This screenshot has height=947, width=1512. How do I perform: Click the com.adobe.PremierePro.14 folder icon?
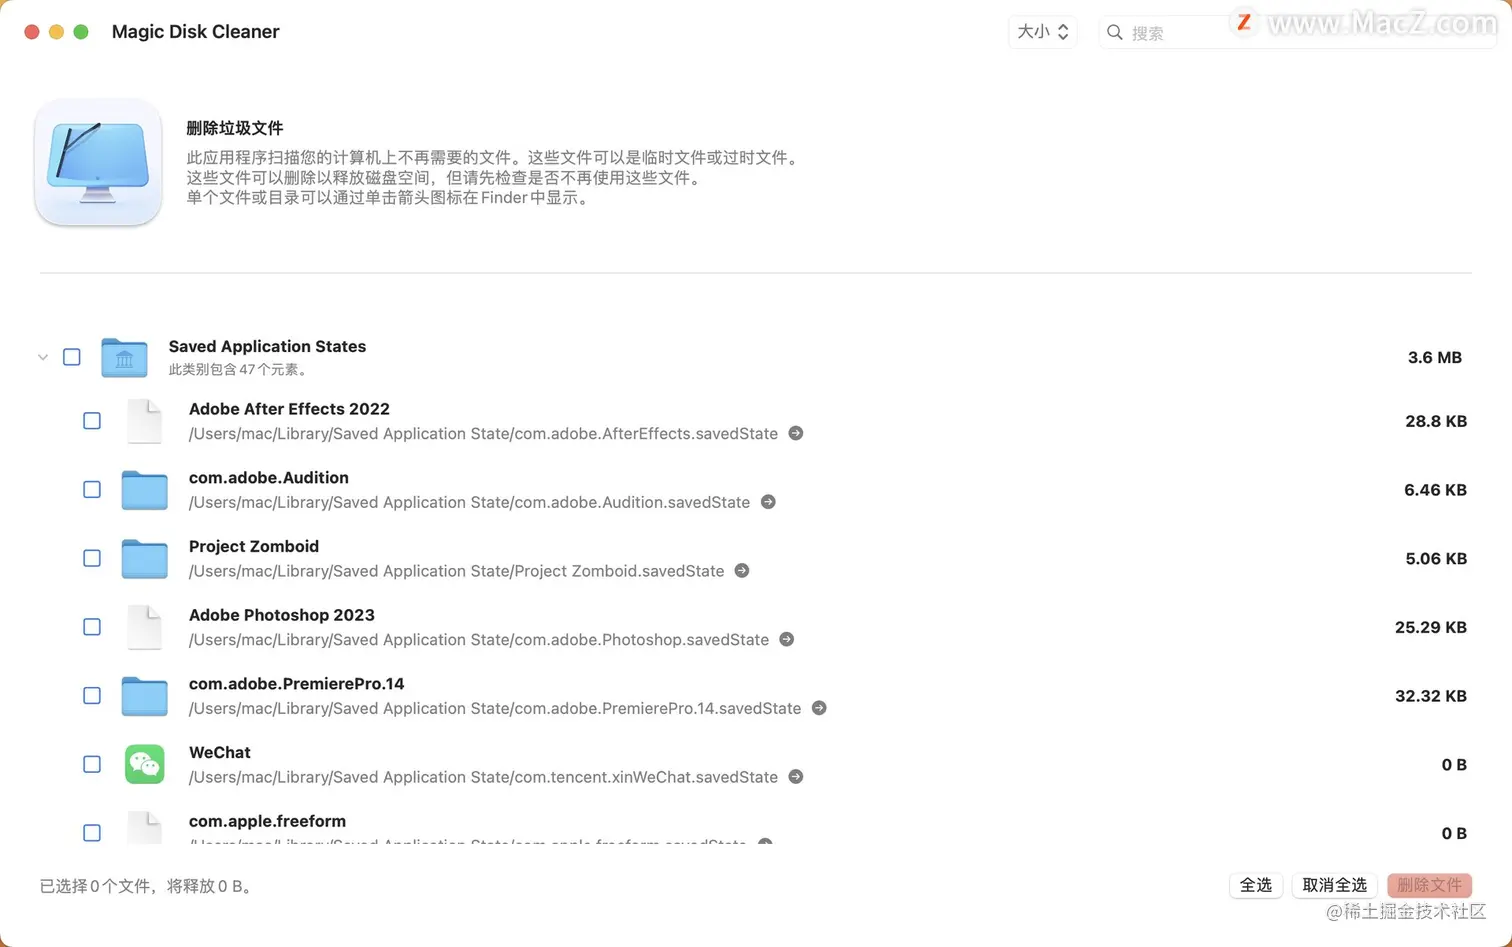tap(144, 695)
